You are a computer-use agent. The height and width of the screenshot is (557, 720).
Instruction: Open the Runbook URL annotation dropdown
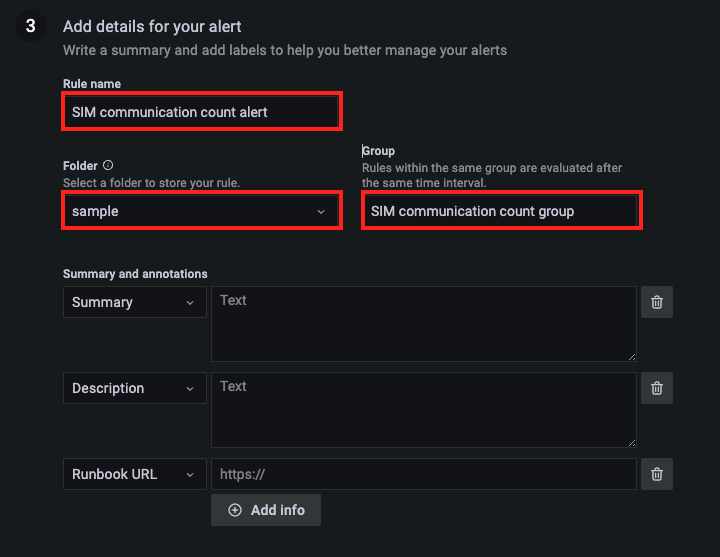135,474
